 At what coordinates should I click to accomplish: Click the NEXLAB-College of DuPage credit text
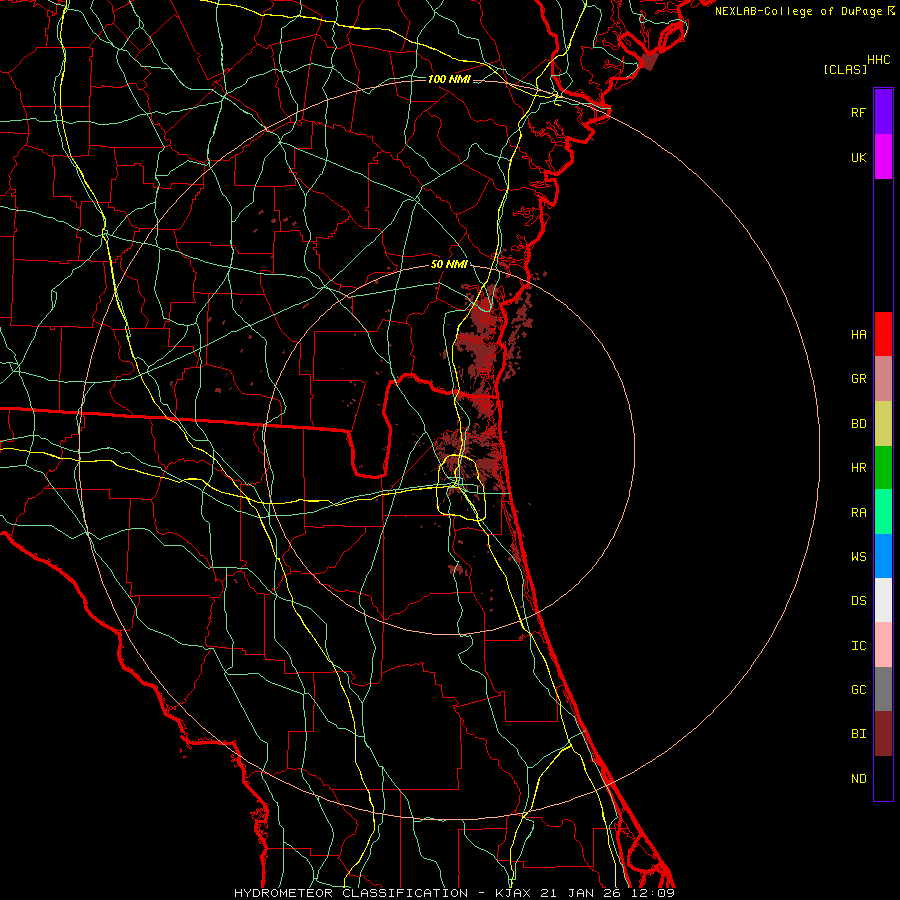(798, 11)
